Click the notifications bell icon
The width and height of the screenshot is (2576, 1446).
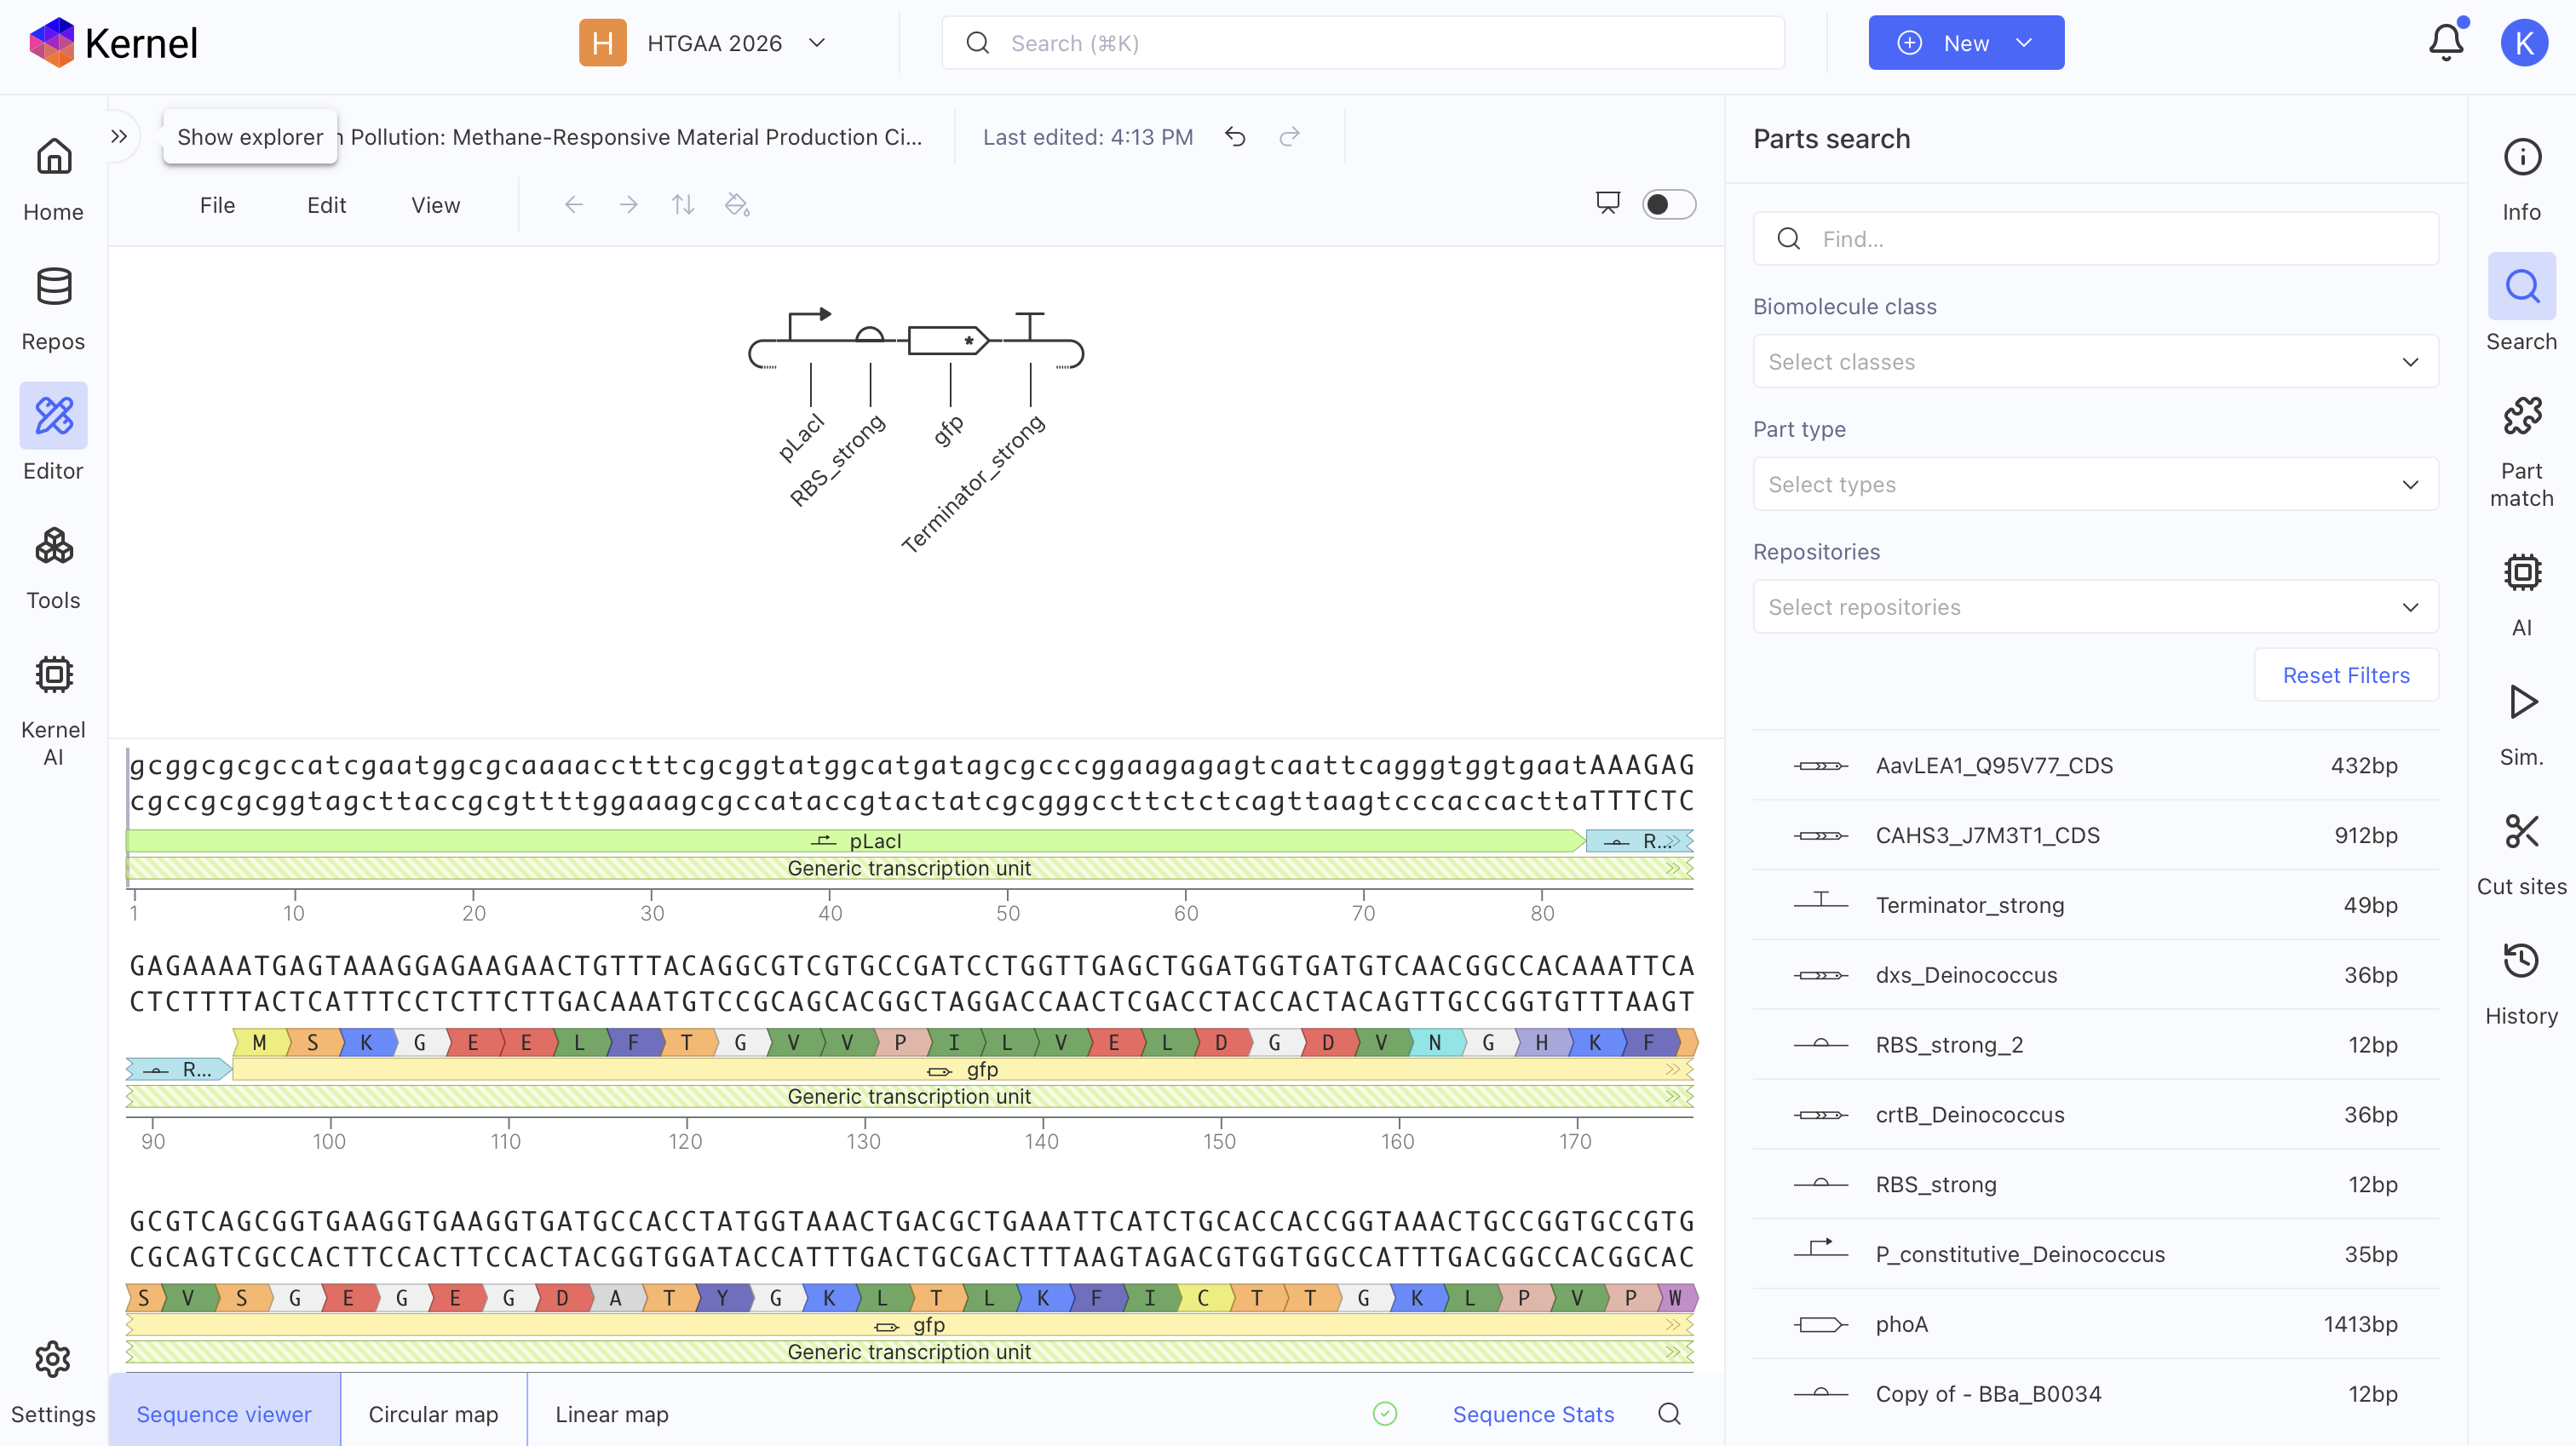click(2446, 43)
